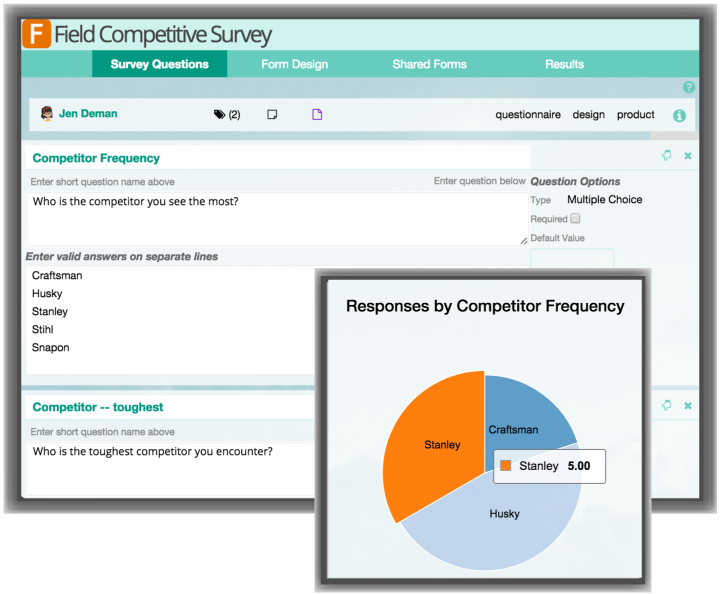
Task: Pin the Competitor -- toughest question
Action: pos(666,405)
